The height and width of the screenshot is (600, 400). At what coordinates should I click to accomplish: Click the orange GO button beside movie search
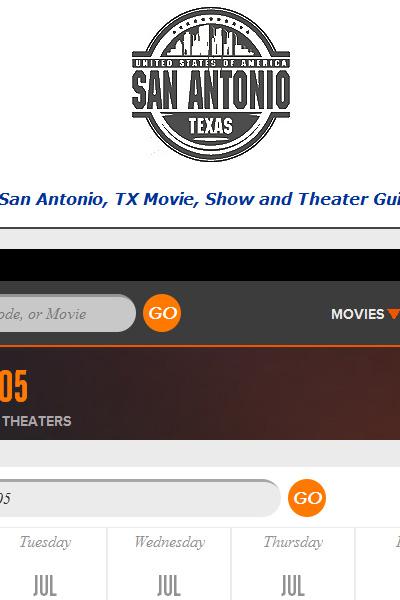coord(162,313)
